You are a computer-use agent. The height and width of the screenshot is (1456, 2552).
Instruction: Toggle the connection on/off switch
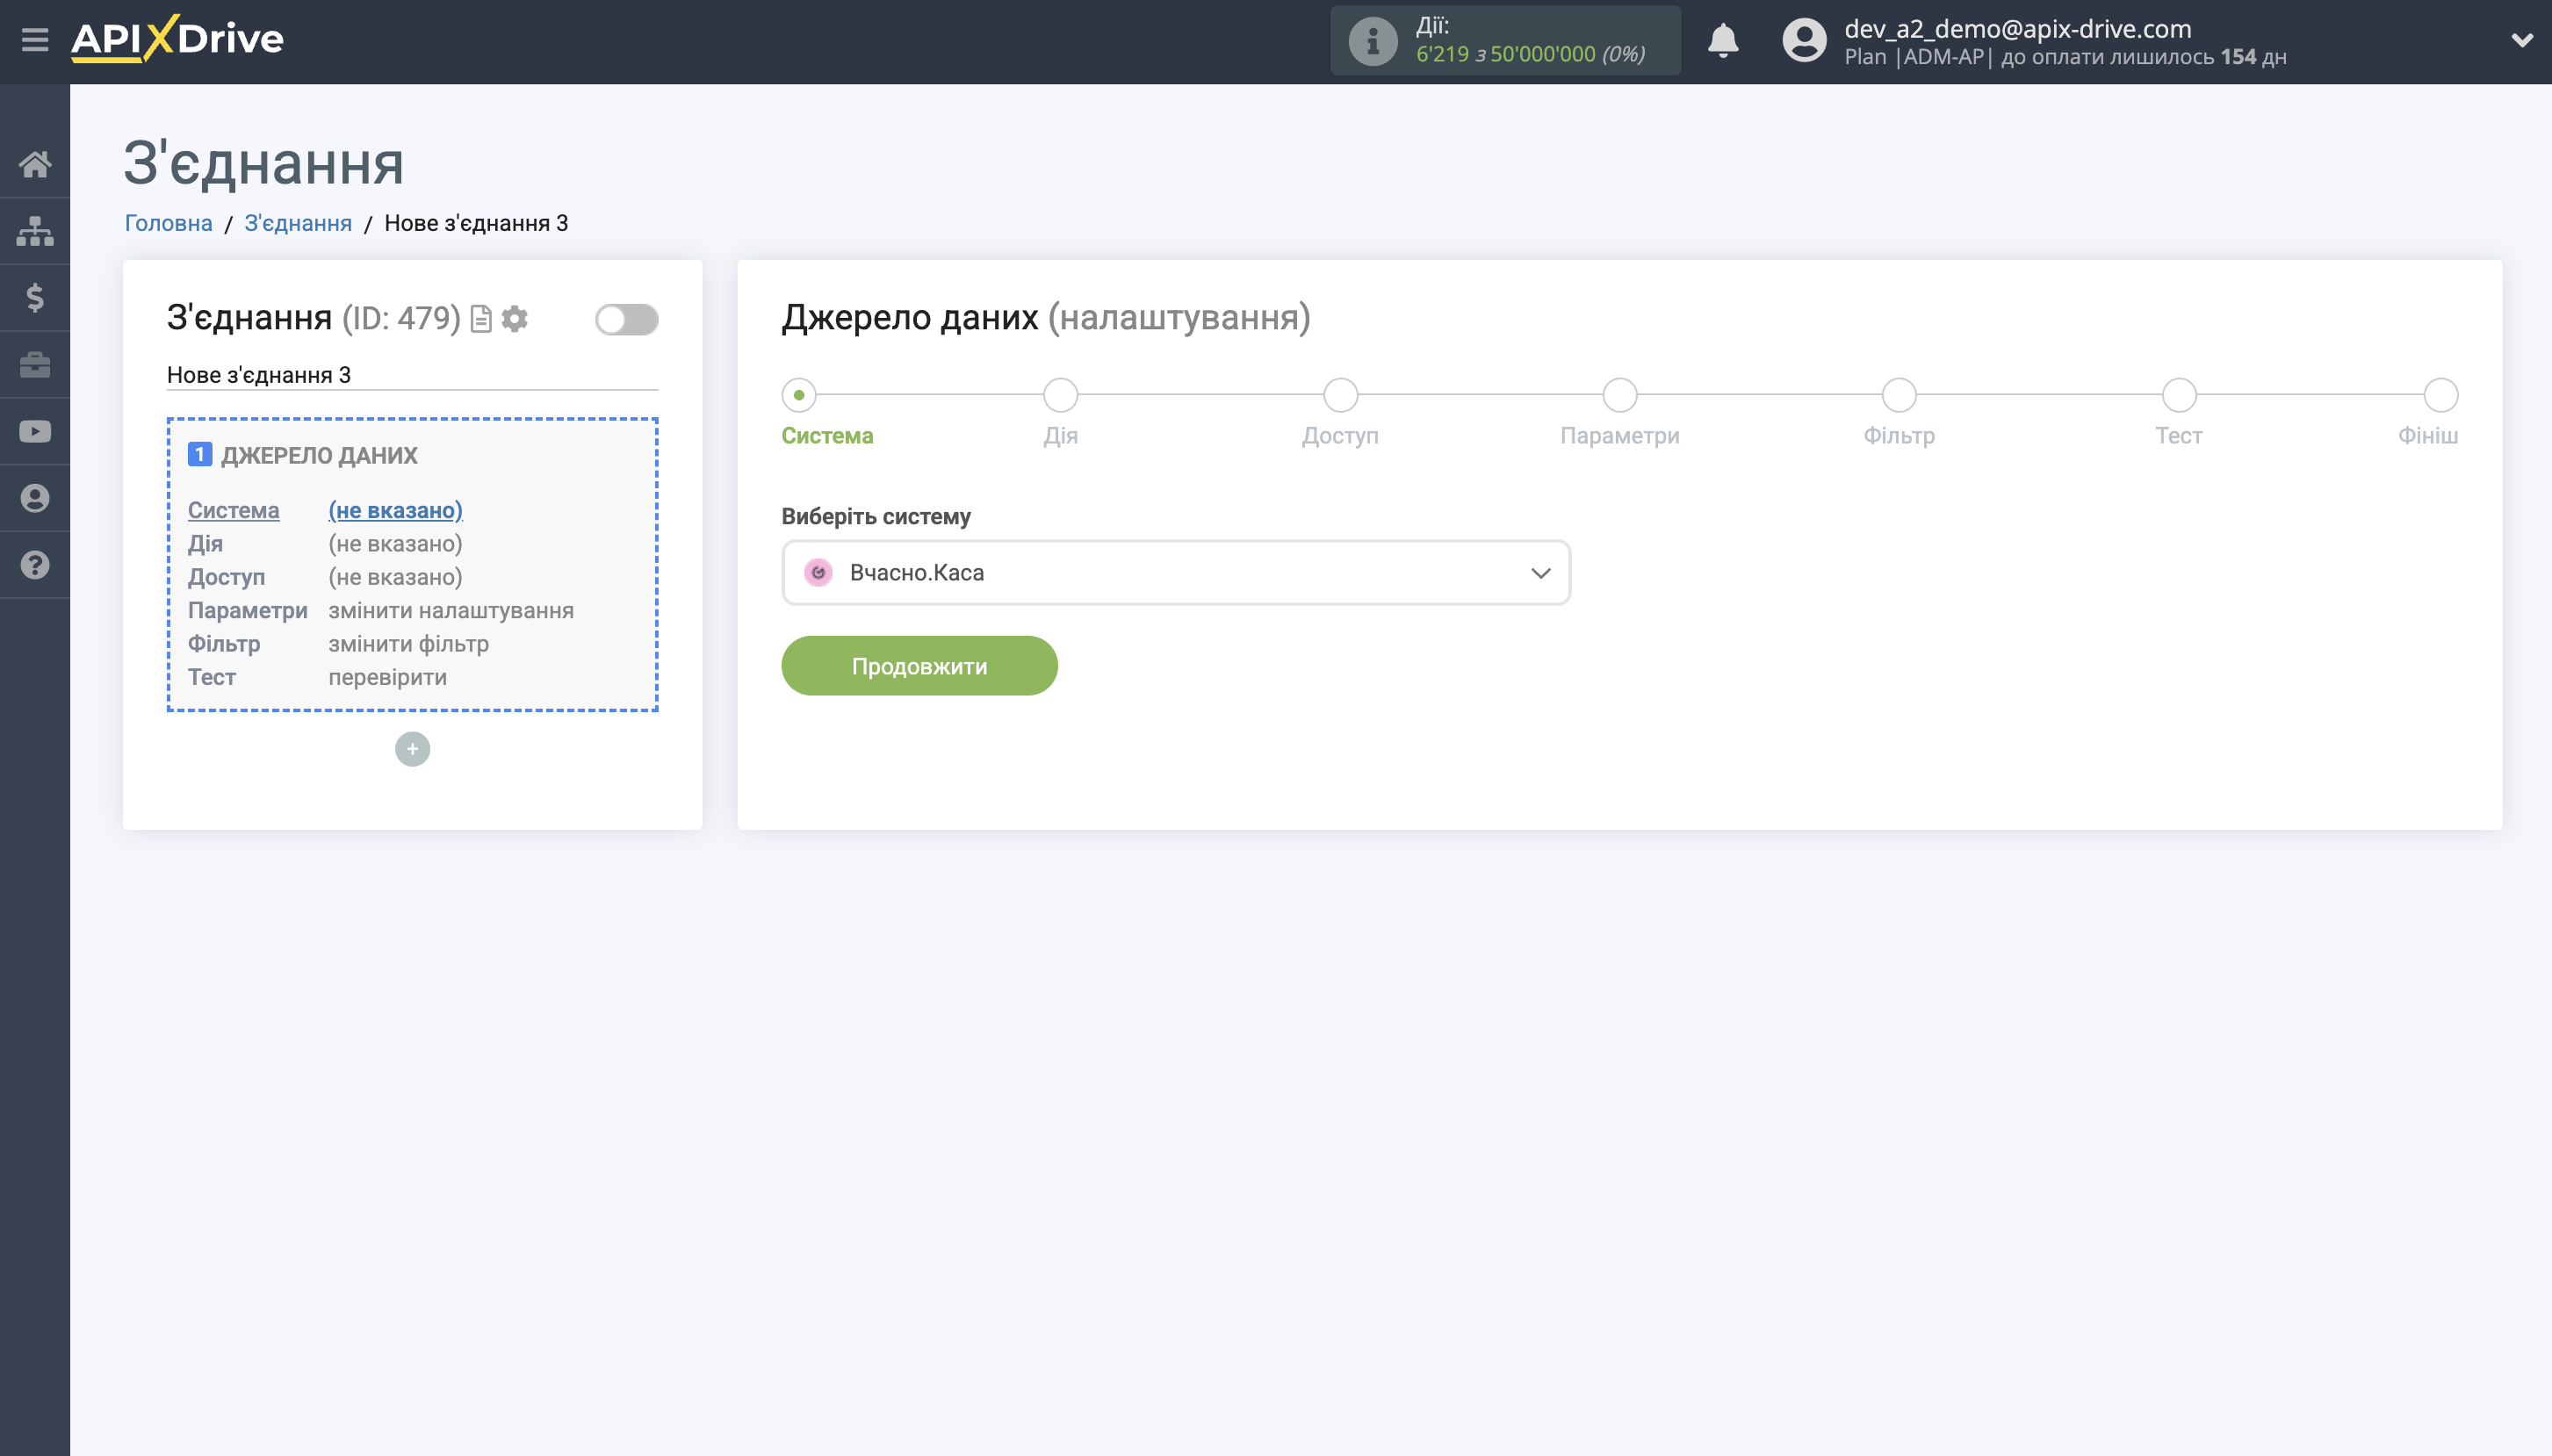[626, 319]
